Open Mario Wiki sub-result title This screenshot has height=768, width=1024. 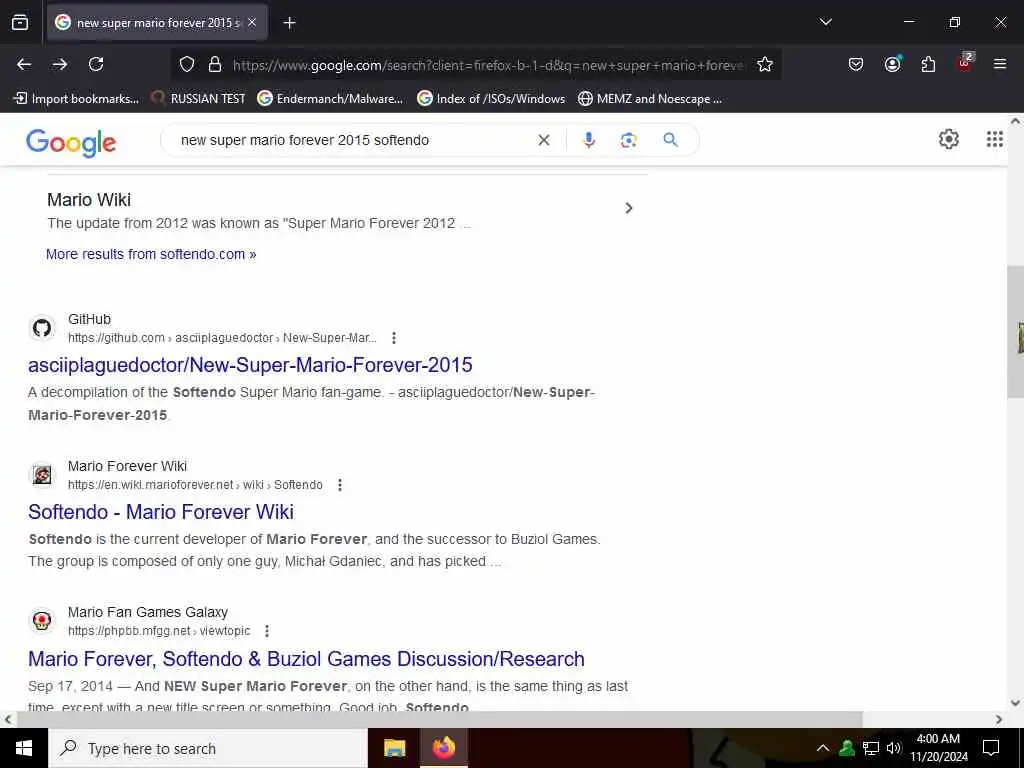point(89,200)
